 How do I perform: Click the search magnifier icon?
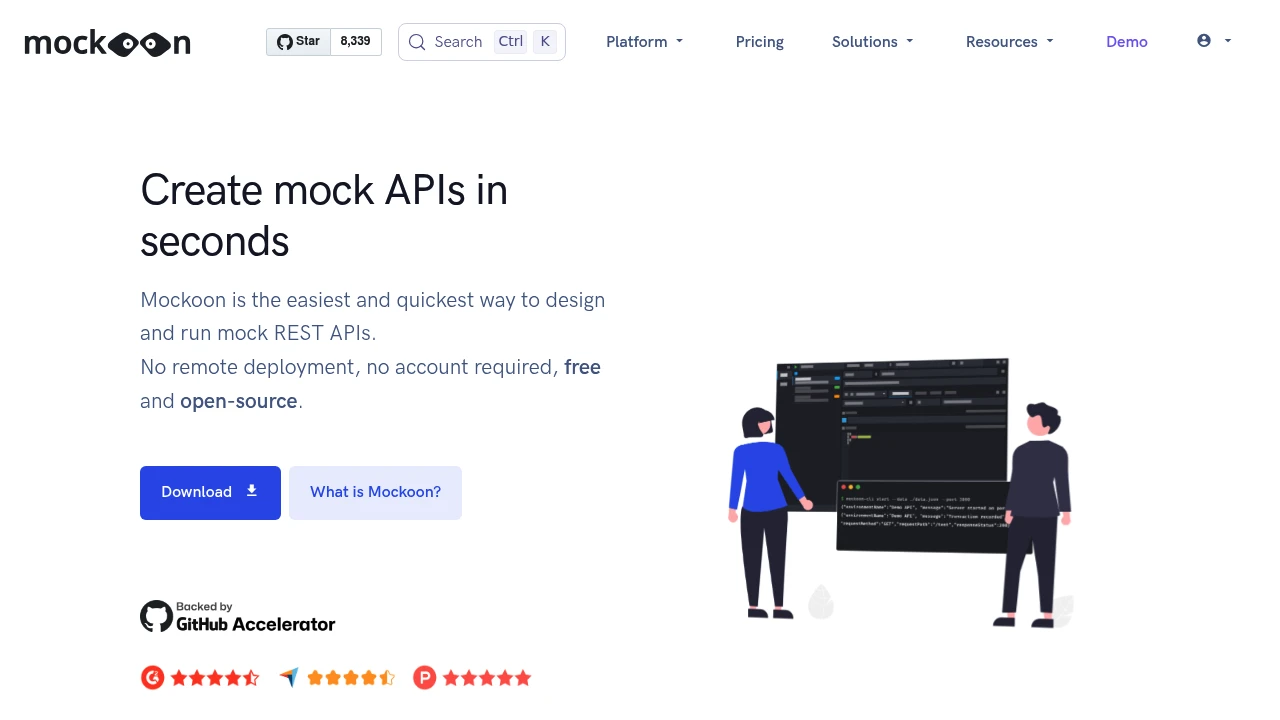pyautogui.click(x=417, y=42)
